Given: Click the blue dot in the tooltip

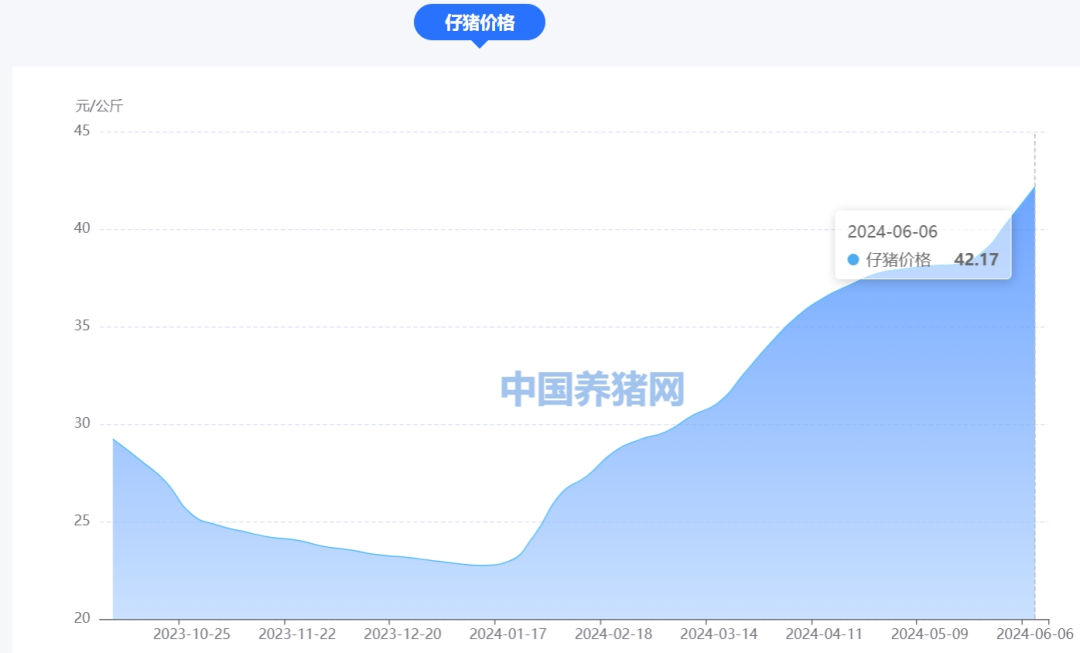Looking at the screenshot, I should pos(853,260).
